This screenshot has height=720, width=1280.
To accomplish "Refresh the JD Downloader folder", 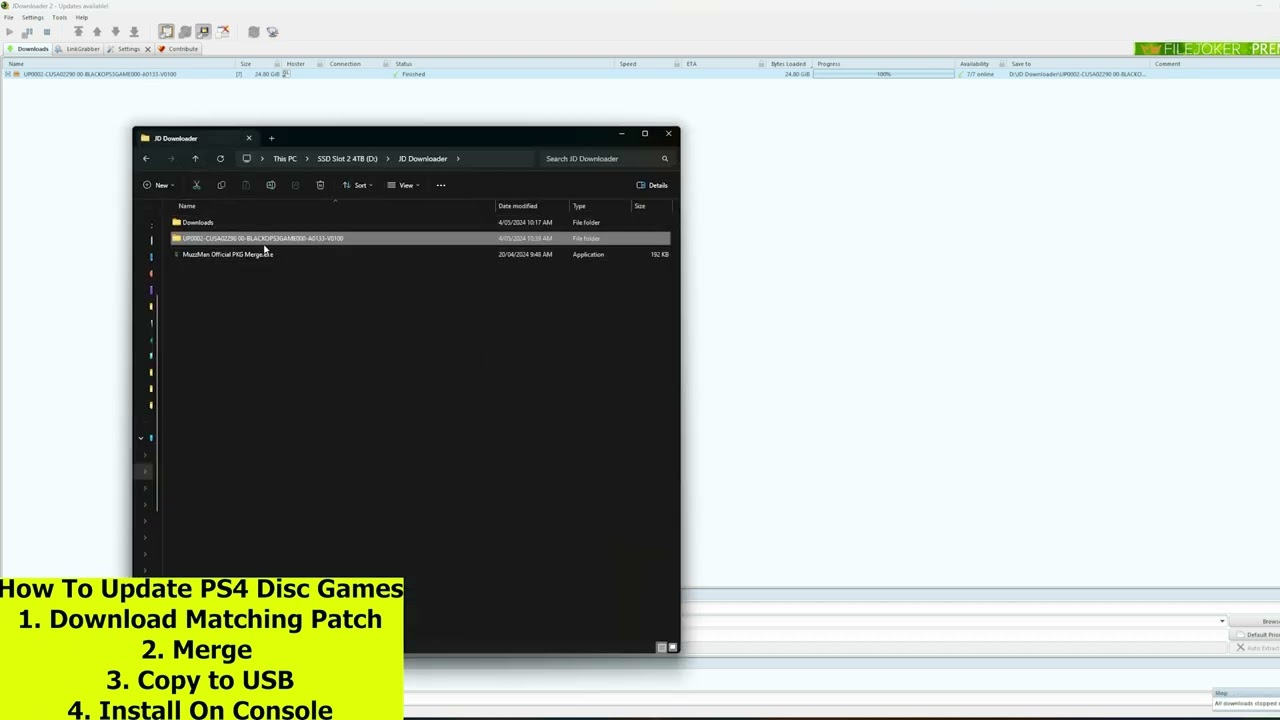I will coord(220,159).
